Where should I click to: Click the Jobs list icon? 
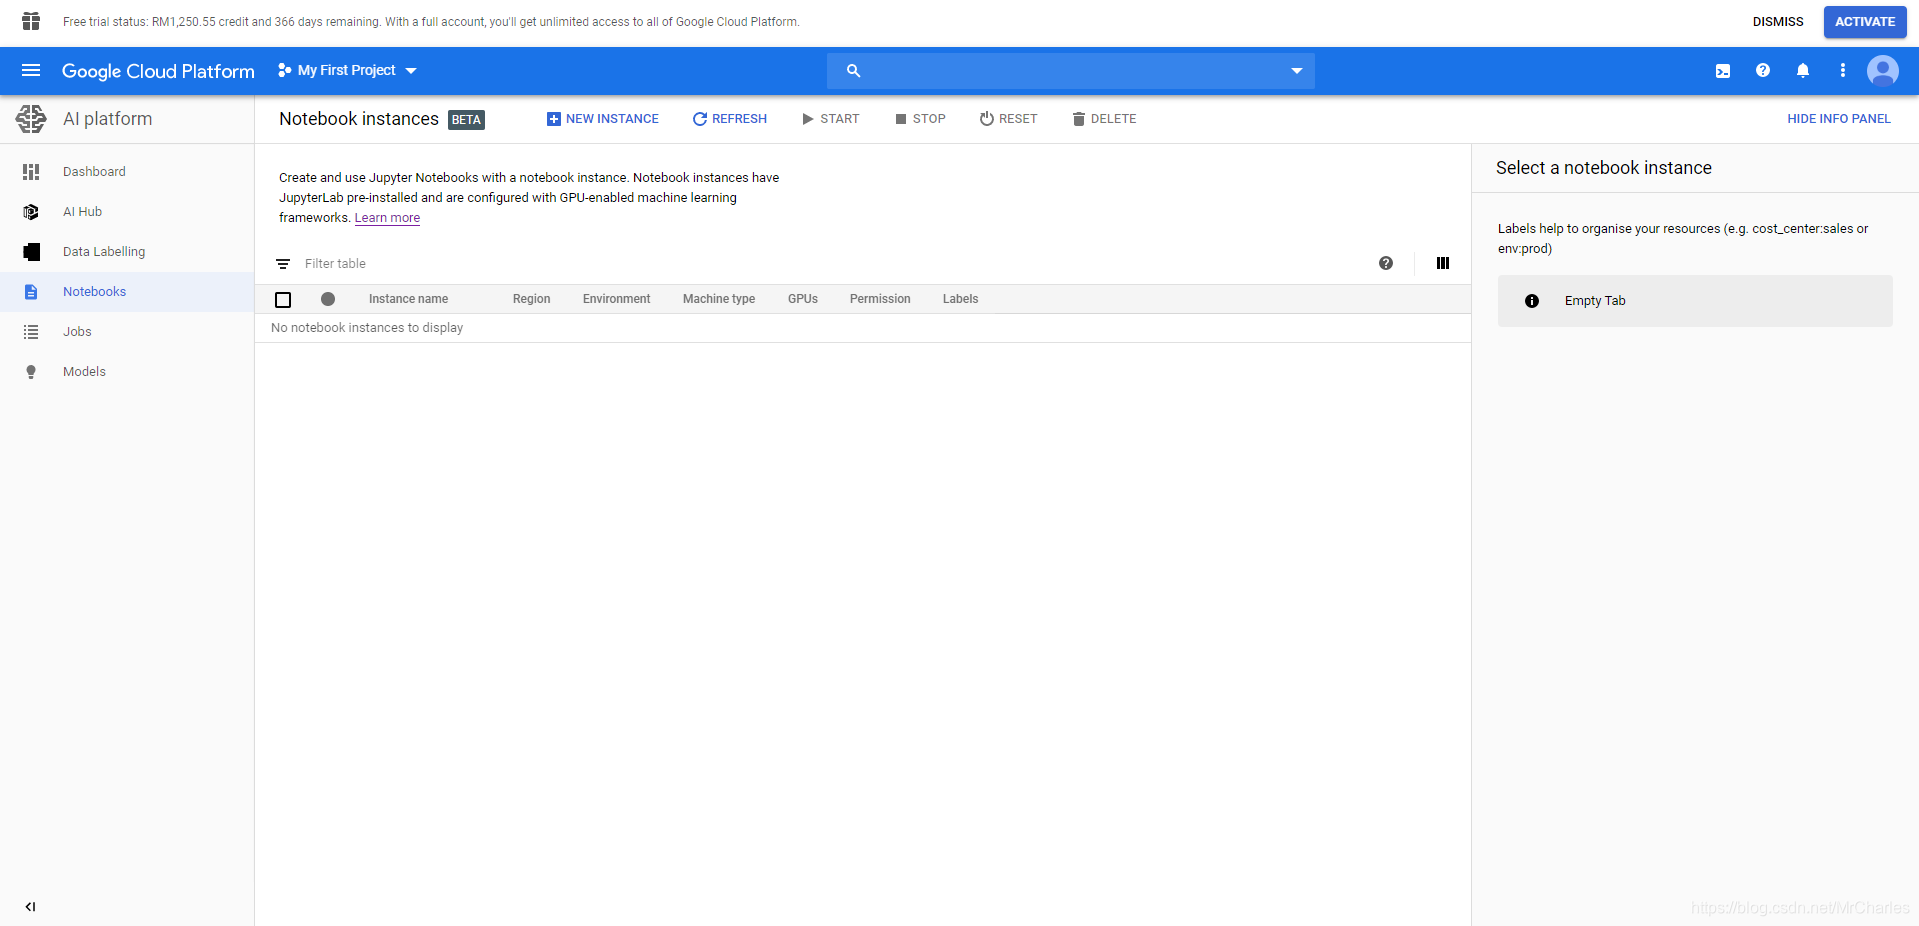[31, 332]
